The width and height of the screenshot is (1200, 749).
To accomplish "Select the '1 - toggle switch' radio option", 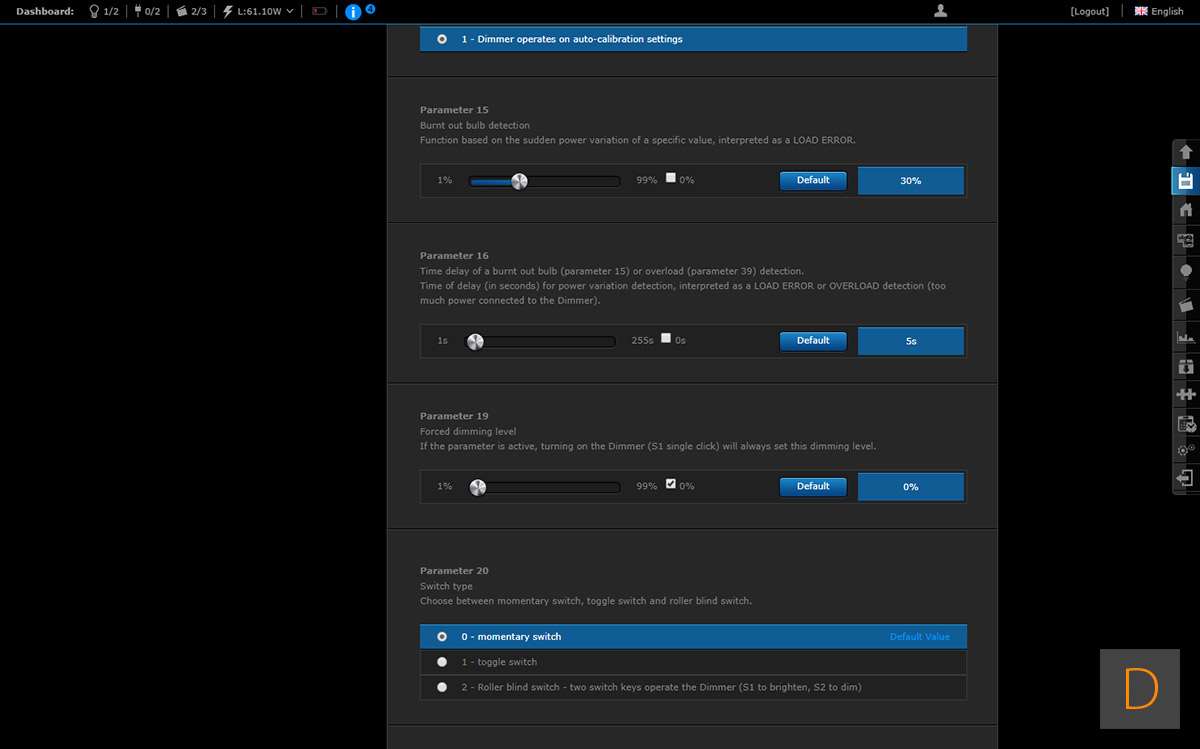I will 442,662.
